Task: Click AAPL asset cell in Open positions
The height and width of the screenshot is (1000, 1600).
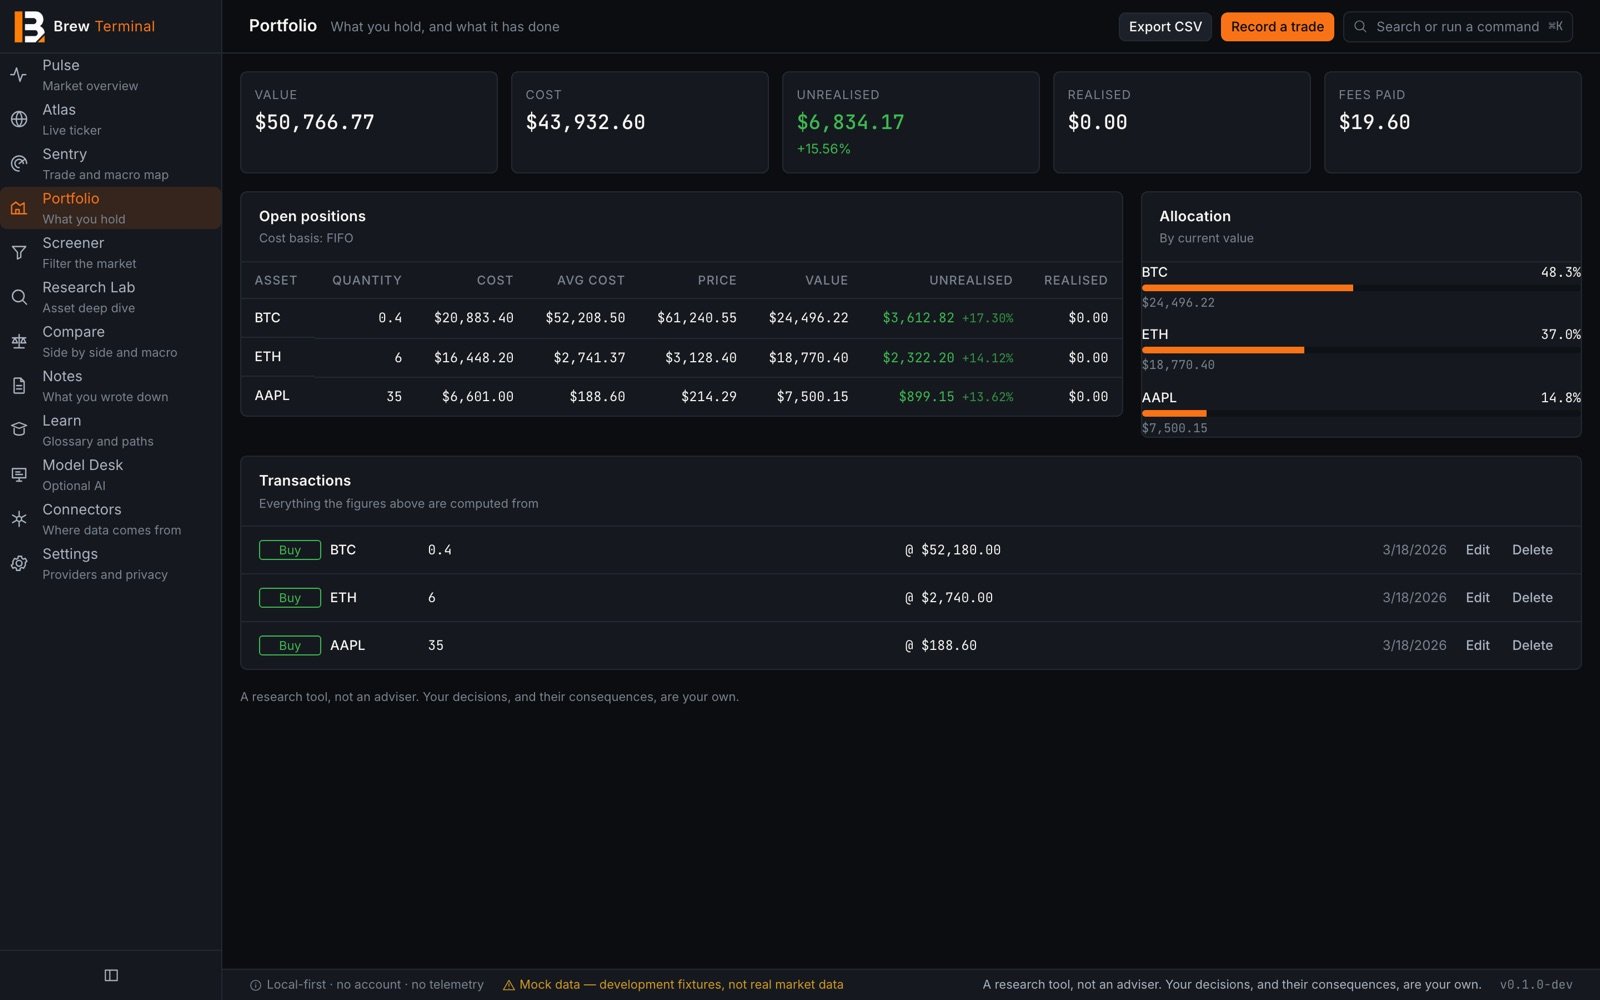Action: pyautogui.click(x=272, y=396)
